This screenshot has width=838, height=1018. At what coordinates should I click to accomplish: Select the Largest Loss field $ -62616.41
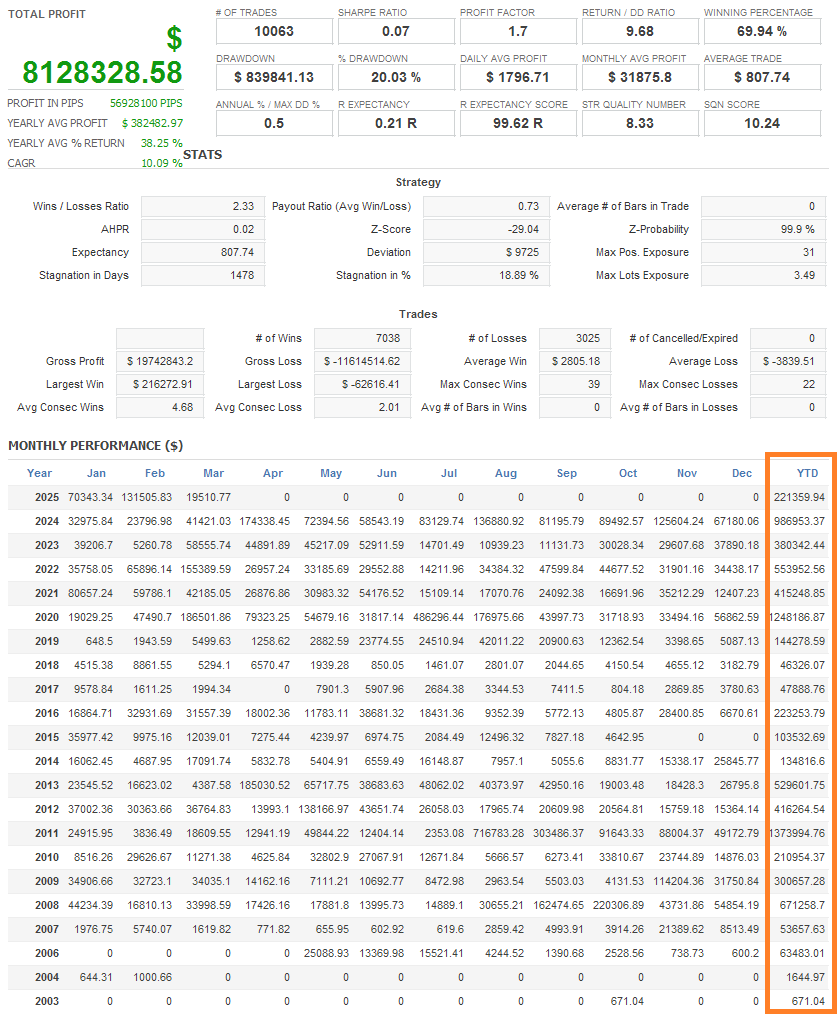(x=362, y=384)
